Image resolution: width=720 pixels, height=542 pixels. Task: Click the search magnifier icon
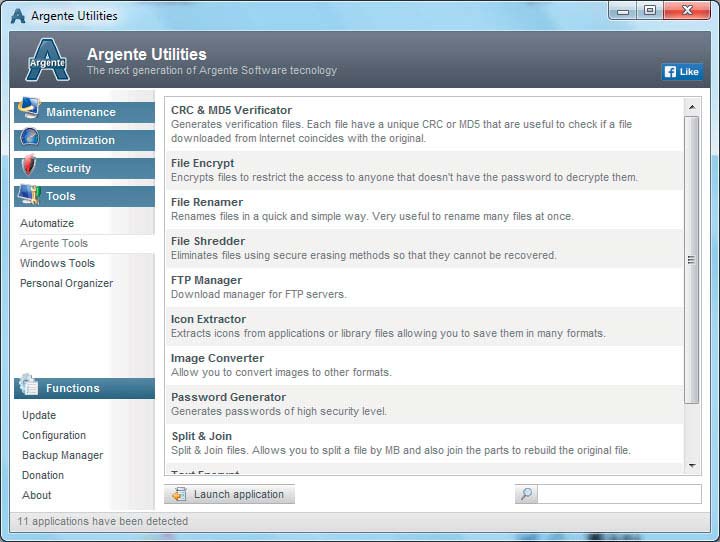[526, 494]
